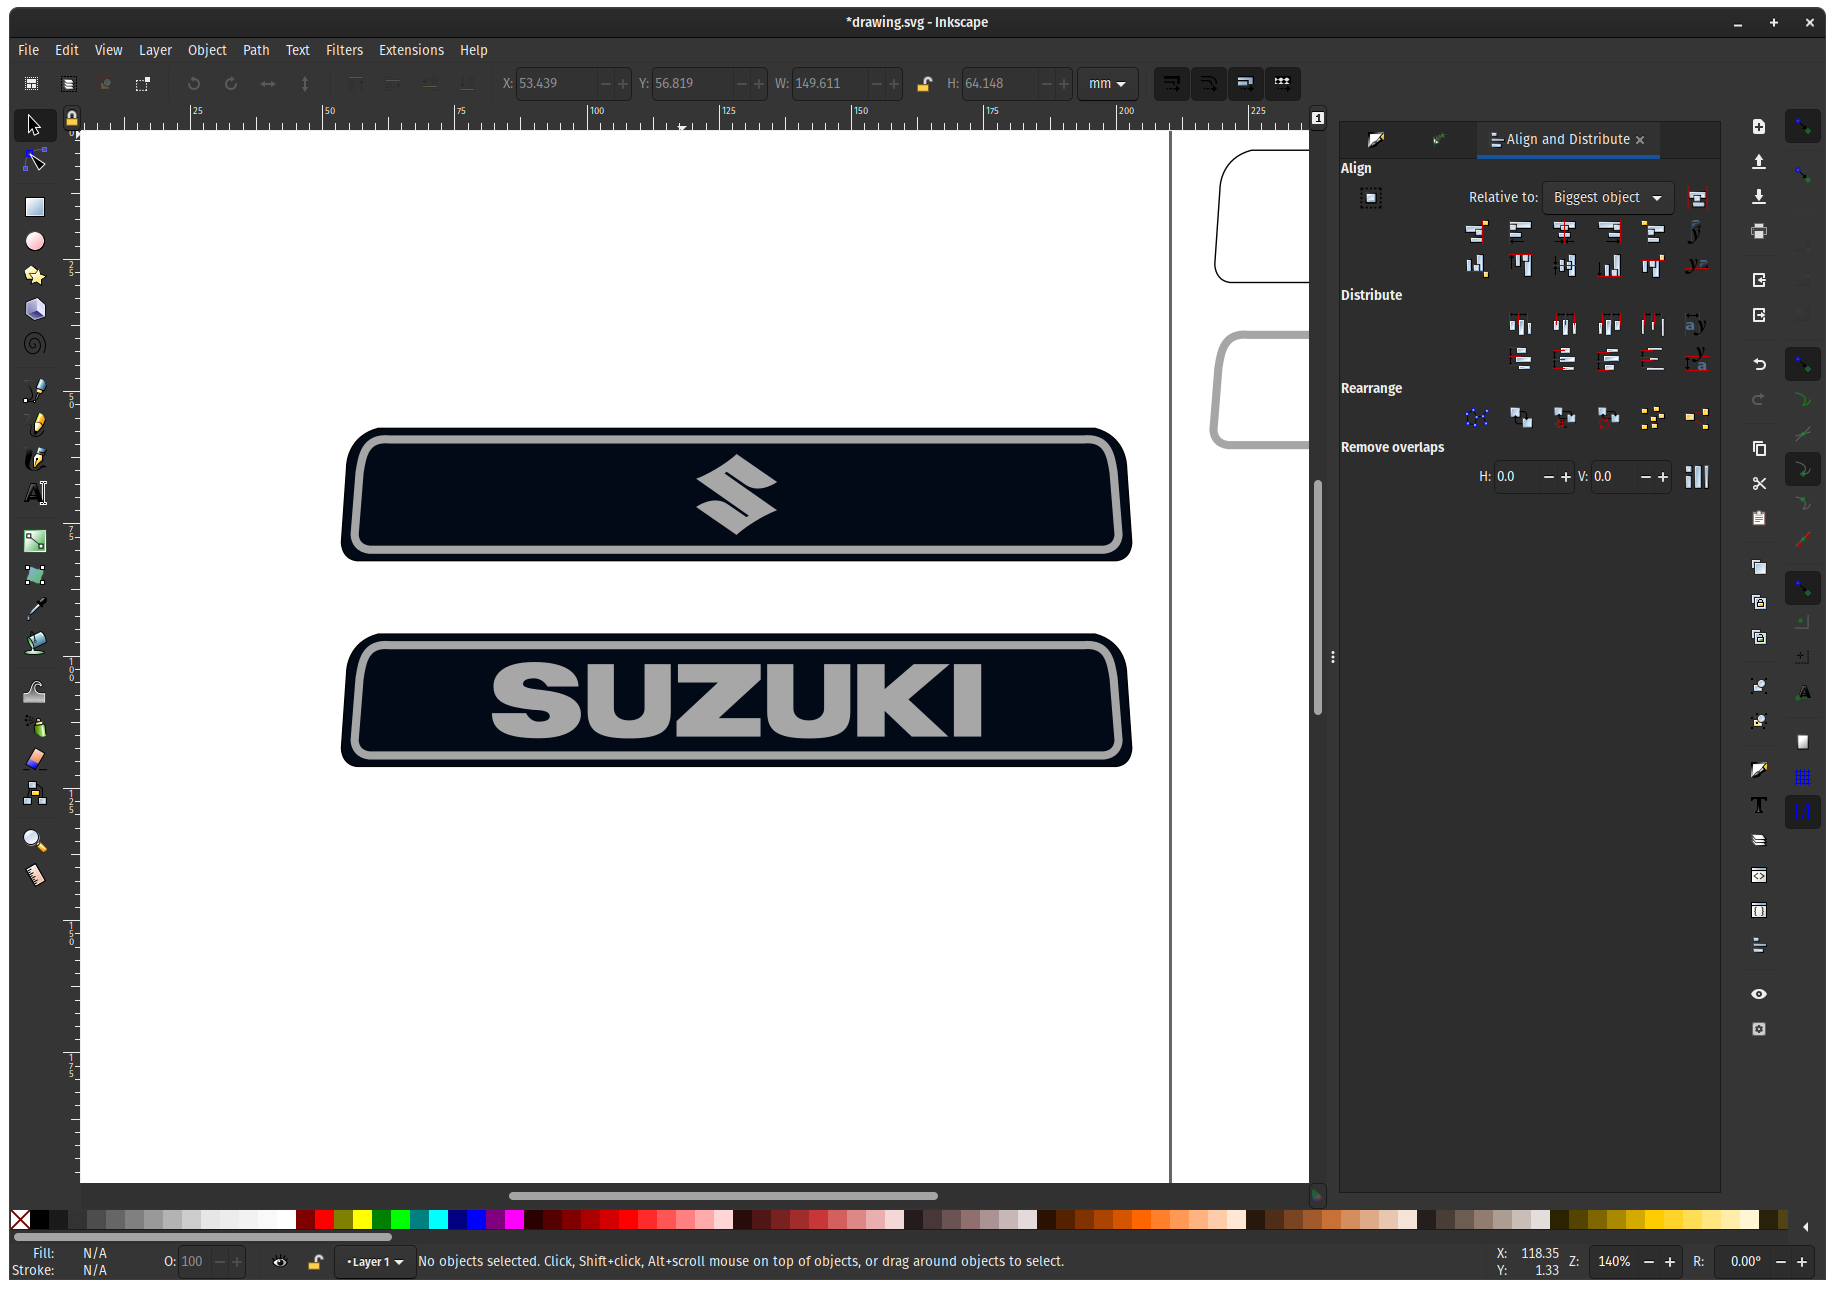Select the Node editing tool

coord(35,160)
